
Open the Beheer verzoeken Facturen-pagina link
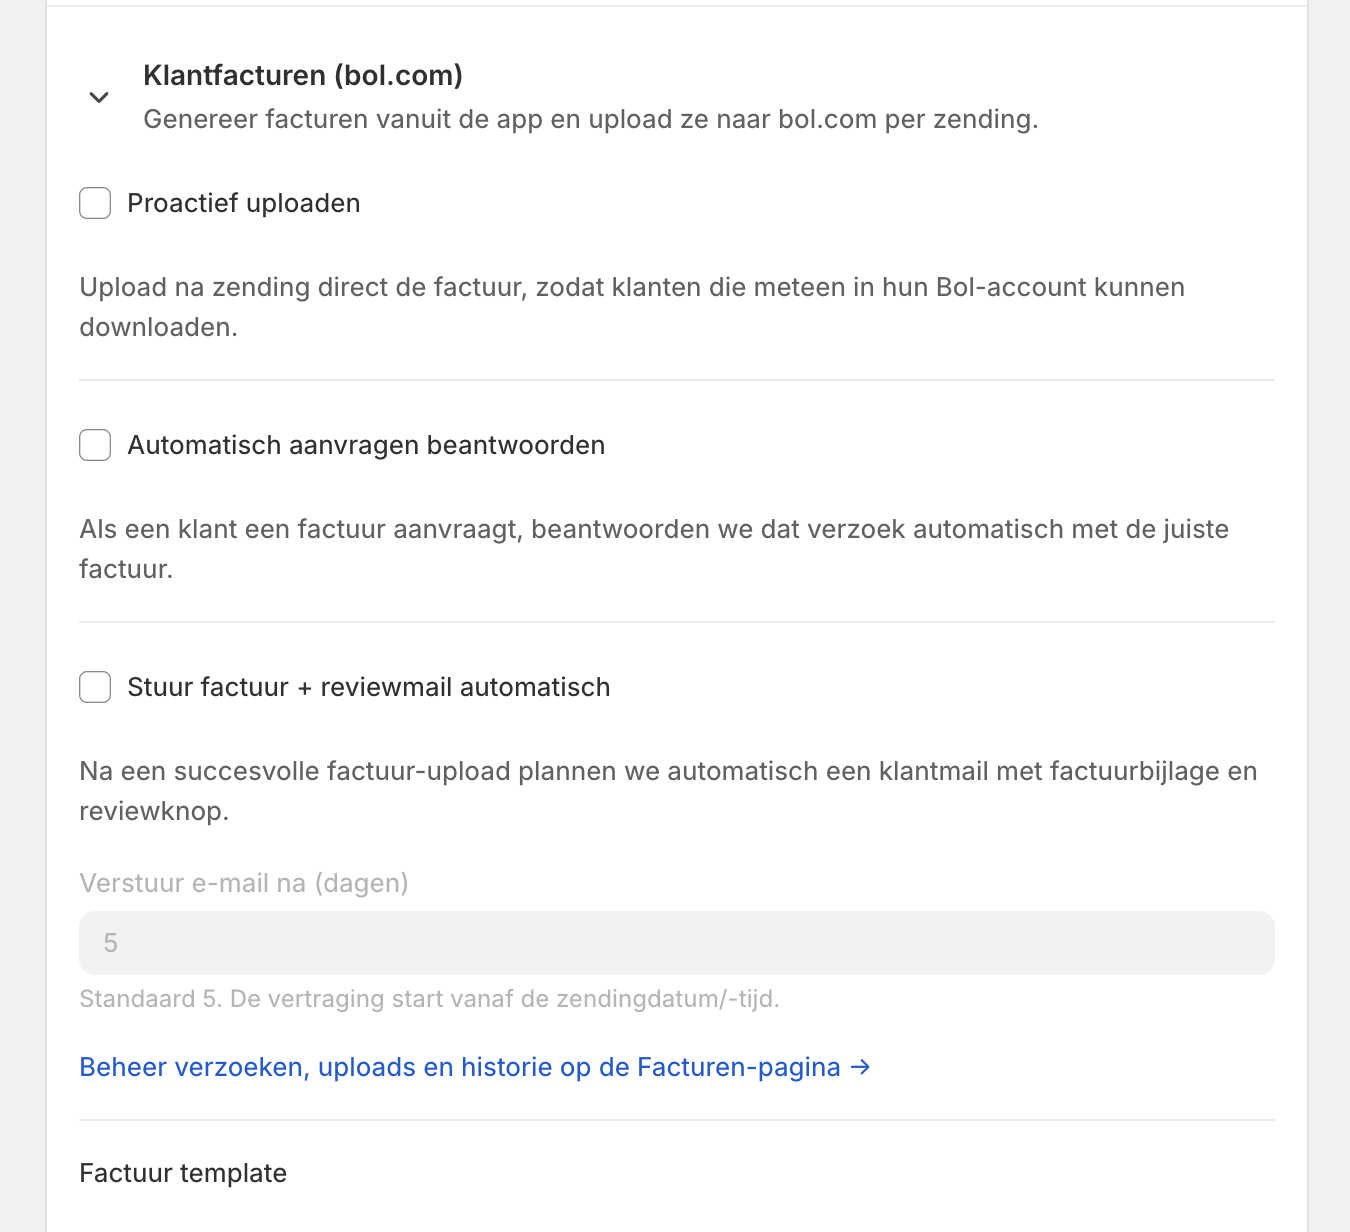[460, 1067]
